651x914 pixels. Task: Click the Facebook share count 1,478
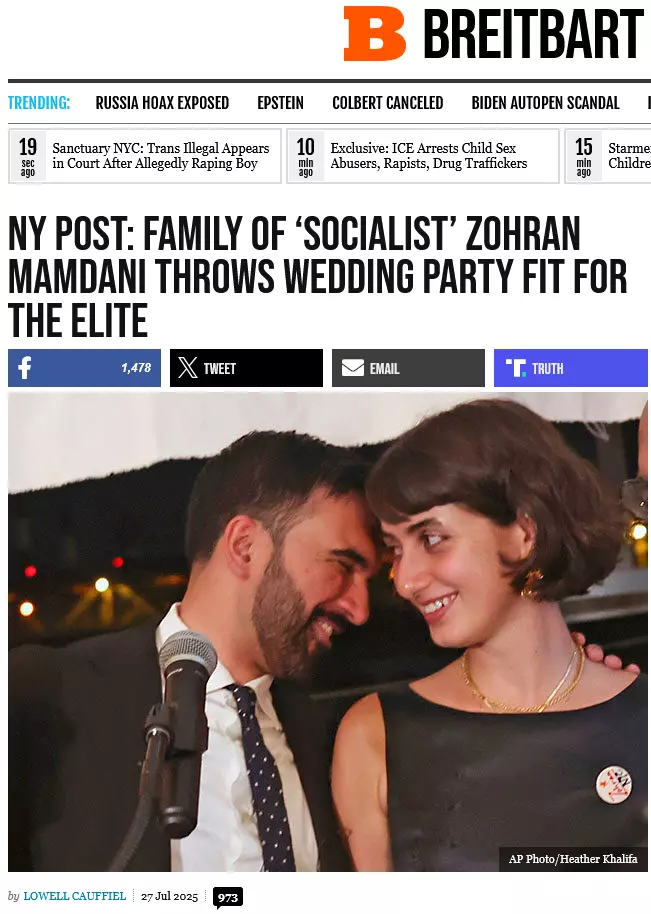pos(136,368)
